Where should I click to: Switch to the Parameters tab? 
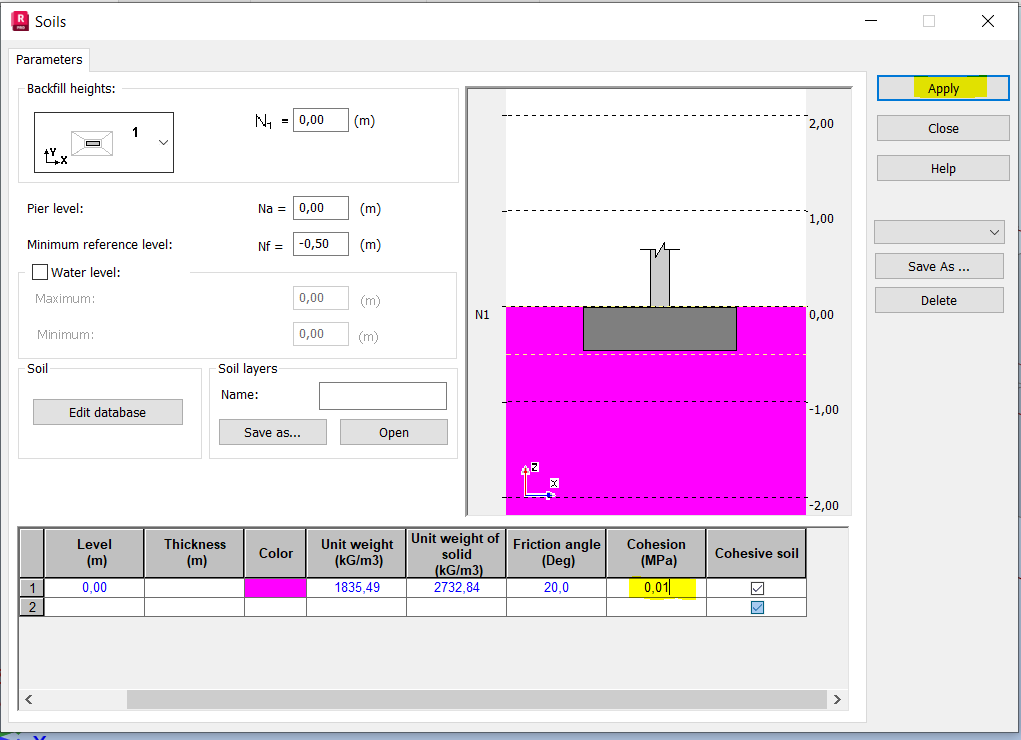pos(48,59)
